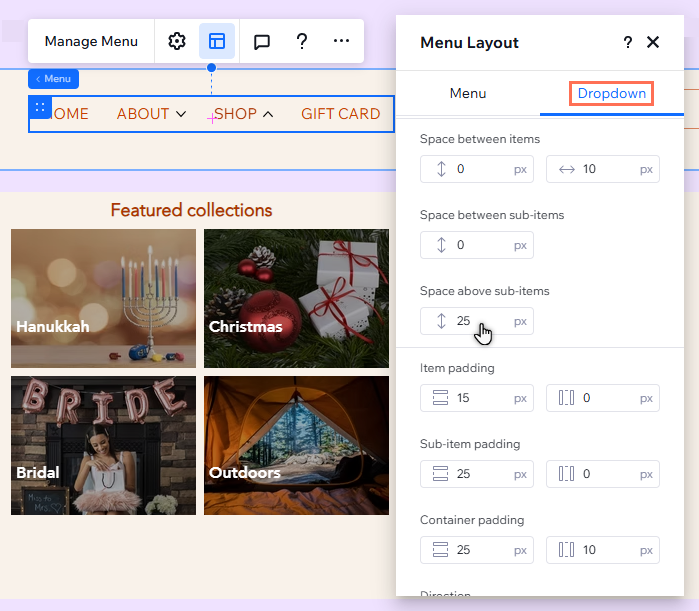Select the SHOP menu item
The height and width of the screenshot is (611, 699).
[235, 114]
